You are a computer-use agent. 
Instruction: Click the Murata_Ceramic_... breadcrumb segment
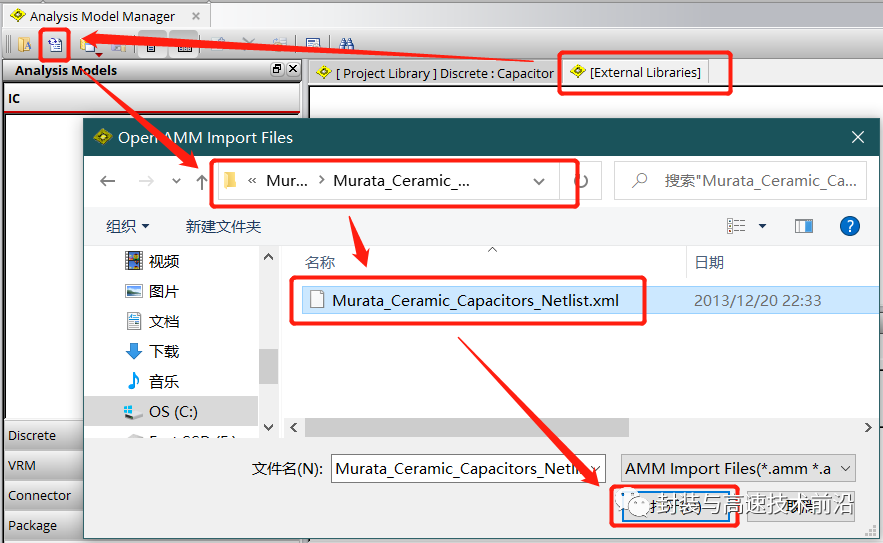click(401, 181)
